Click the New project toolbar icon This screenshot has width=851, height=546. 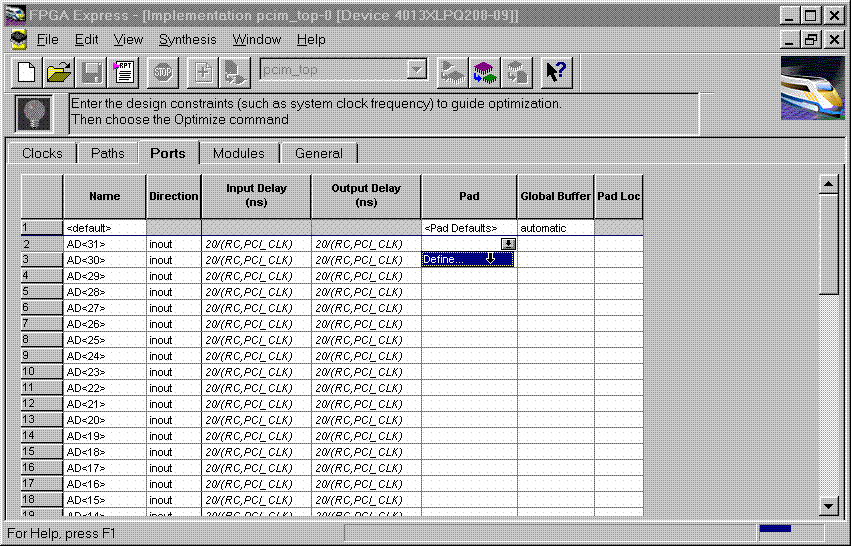click(x=28, y=72)
